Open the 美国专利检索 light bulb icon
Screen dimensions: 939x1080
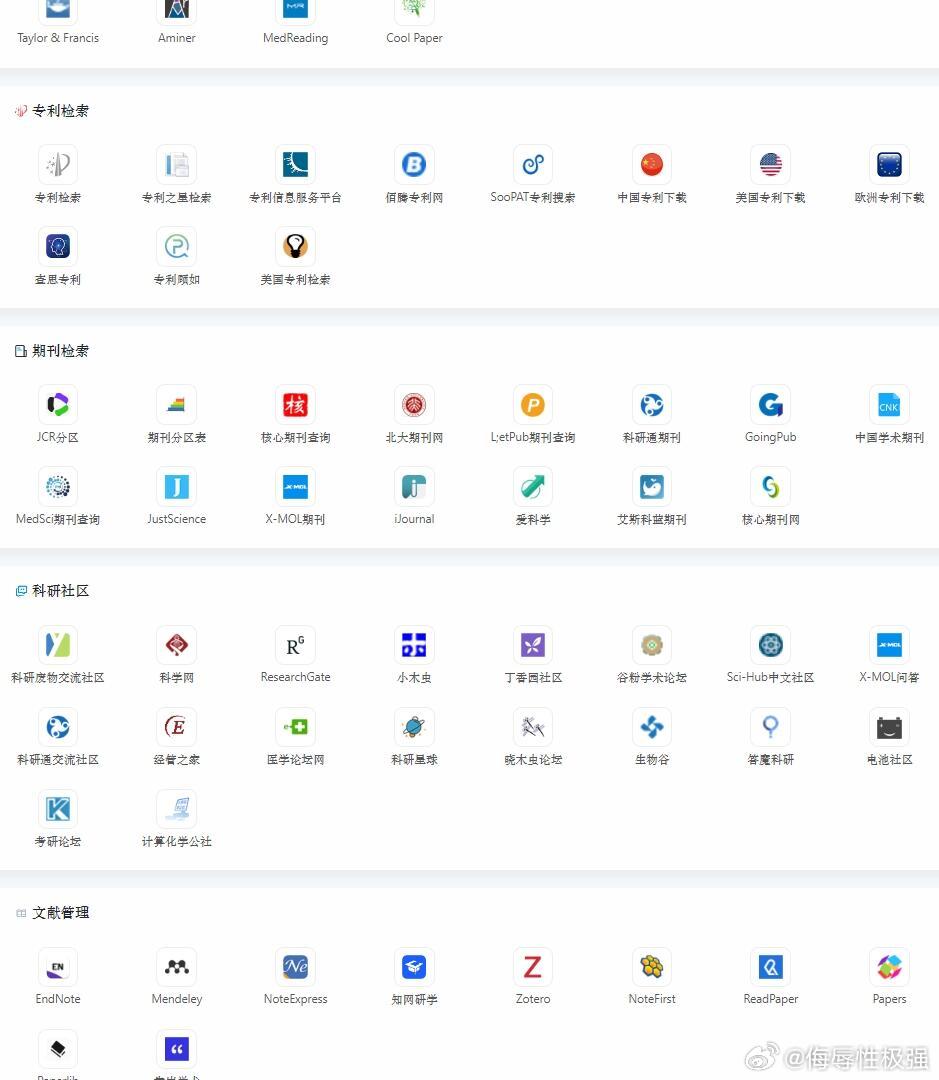point(296,246)
